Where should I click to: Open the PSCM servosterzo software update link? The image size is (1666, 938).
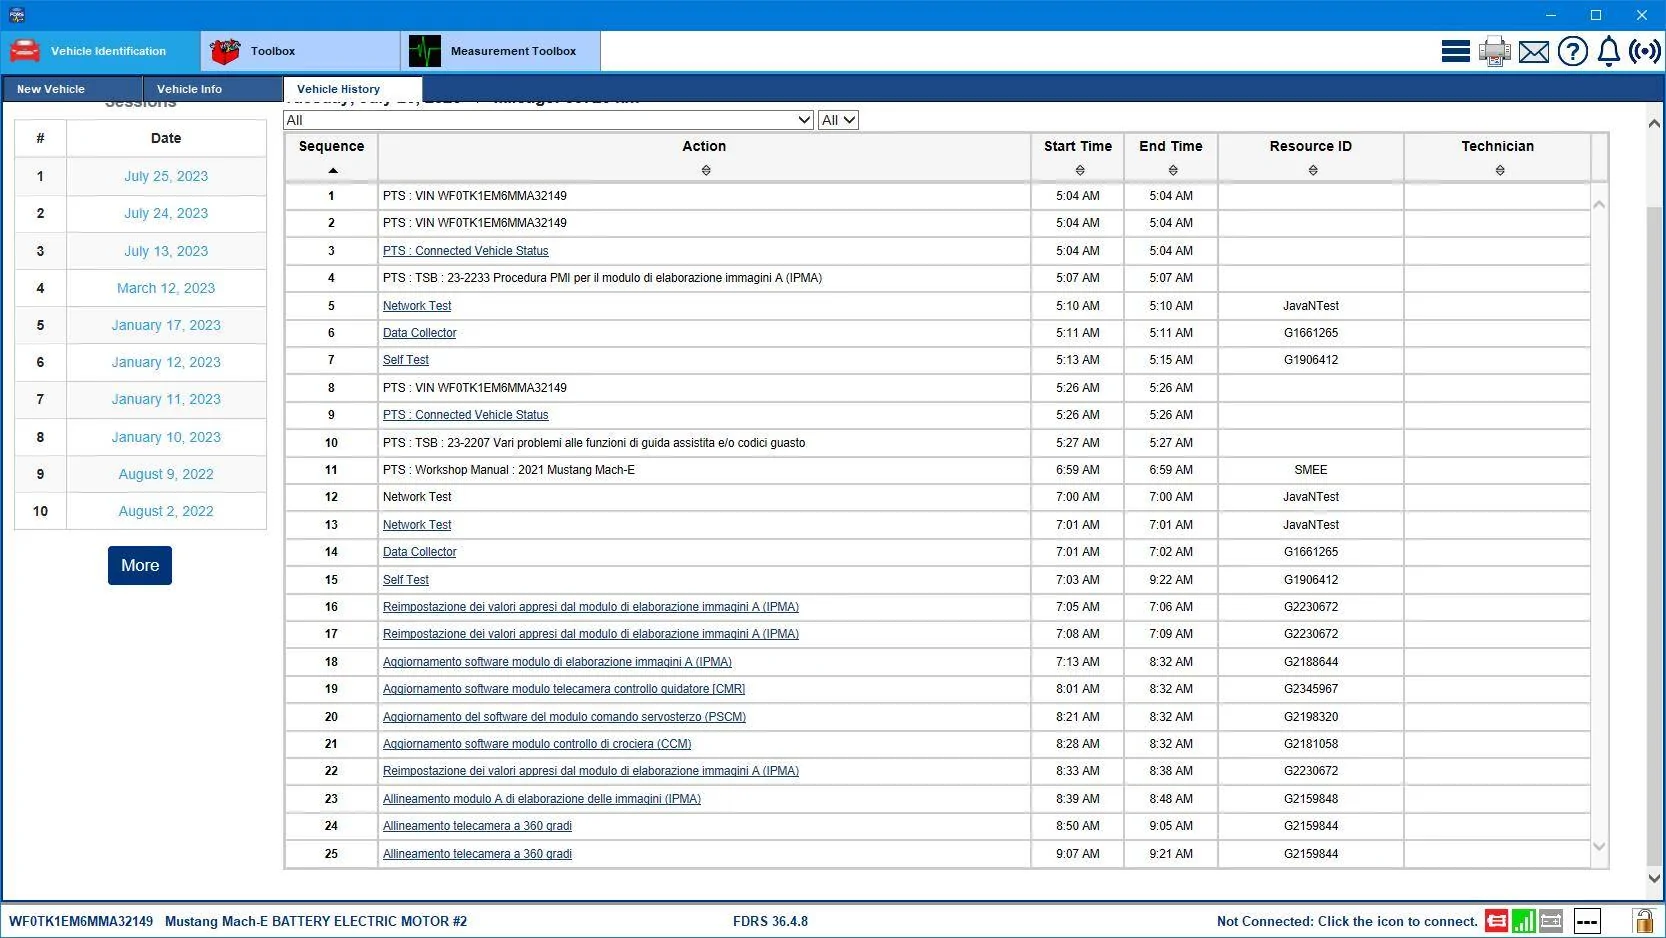point(564,717)
